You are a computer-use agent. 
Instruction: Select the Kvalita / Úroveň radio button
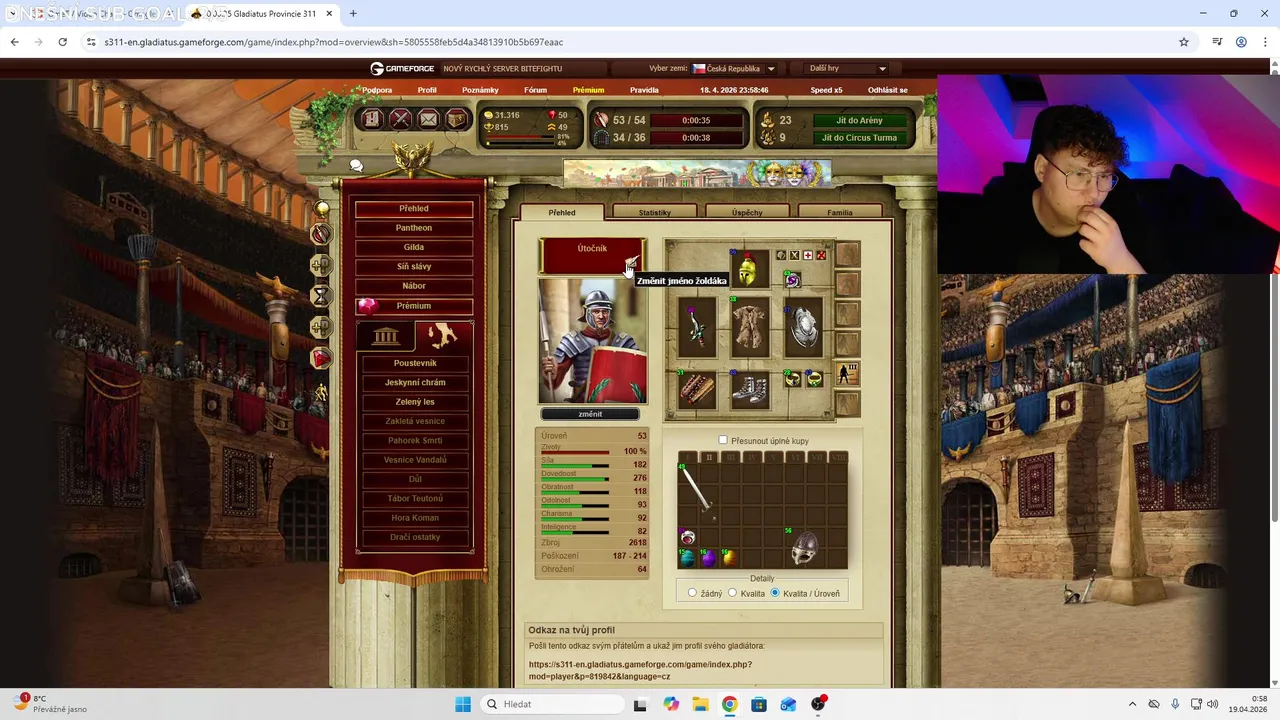pos(775,593)
